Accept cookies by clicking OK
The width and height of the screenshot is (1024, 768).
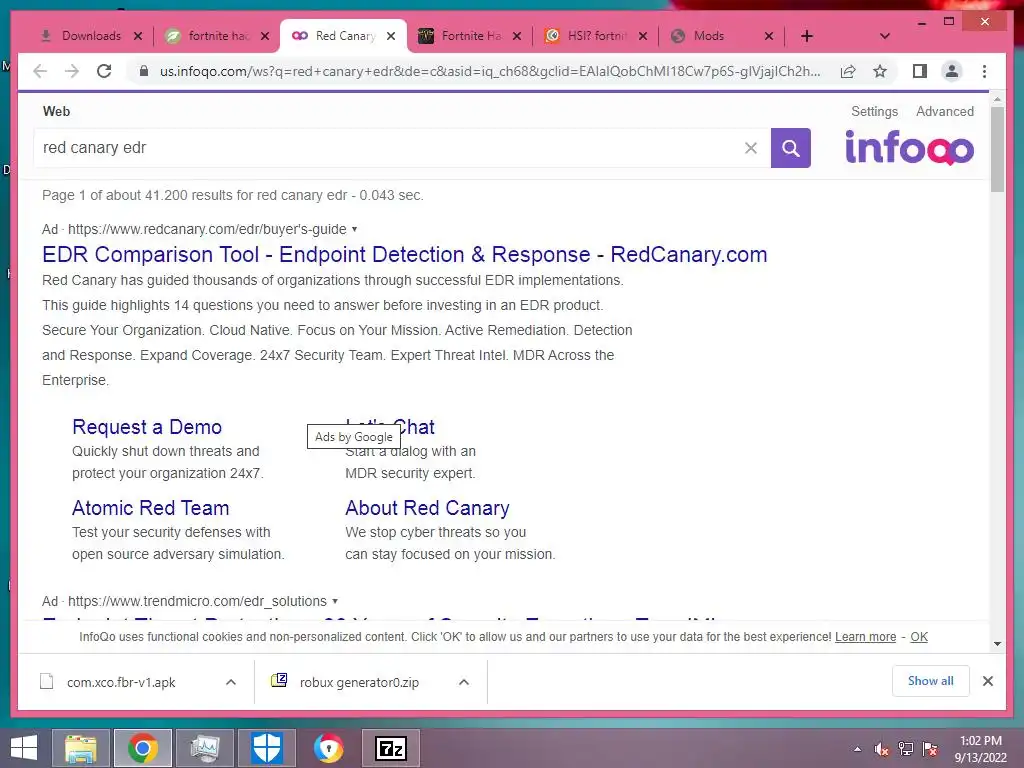[919, 637]
